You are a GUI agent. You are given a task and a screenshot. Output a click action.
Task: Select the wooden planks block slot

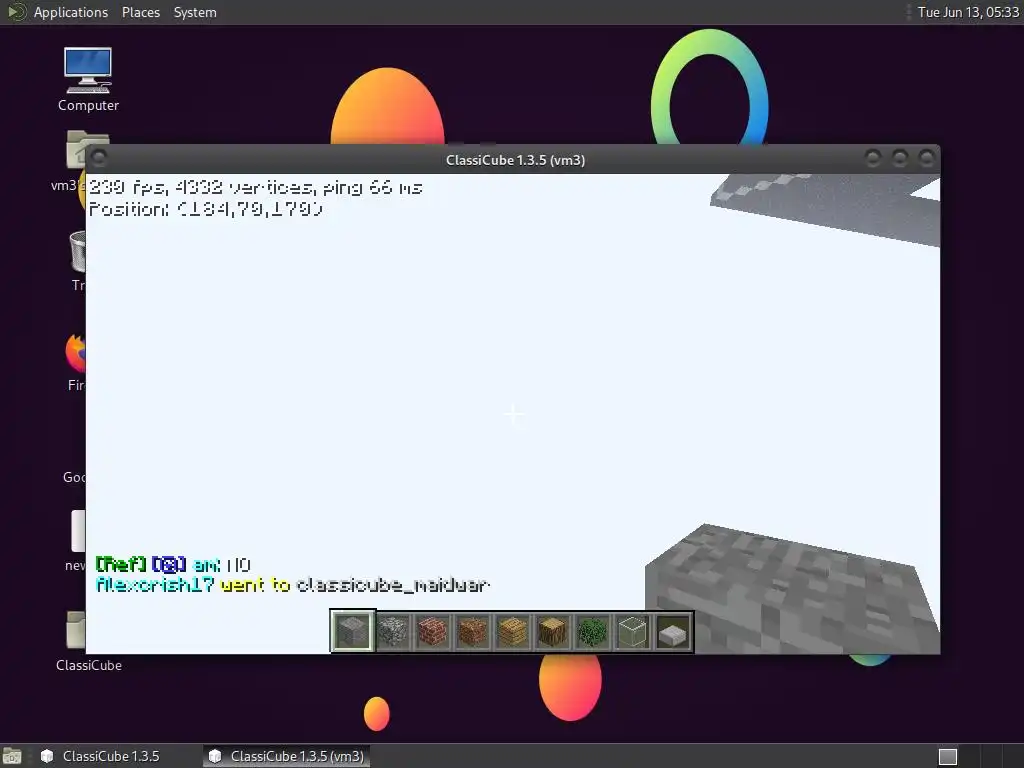tap(513, 632)
